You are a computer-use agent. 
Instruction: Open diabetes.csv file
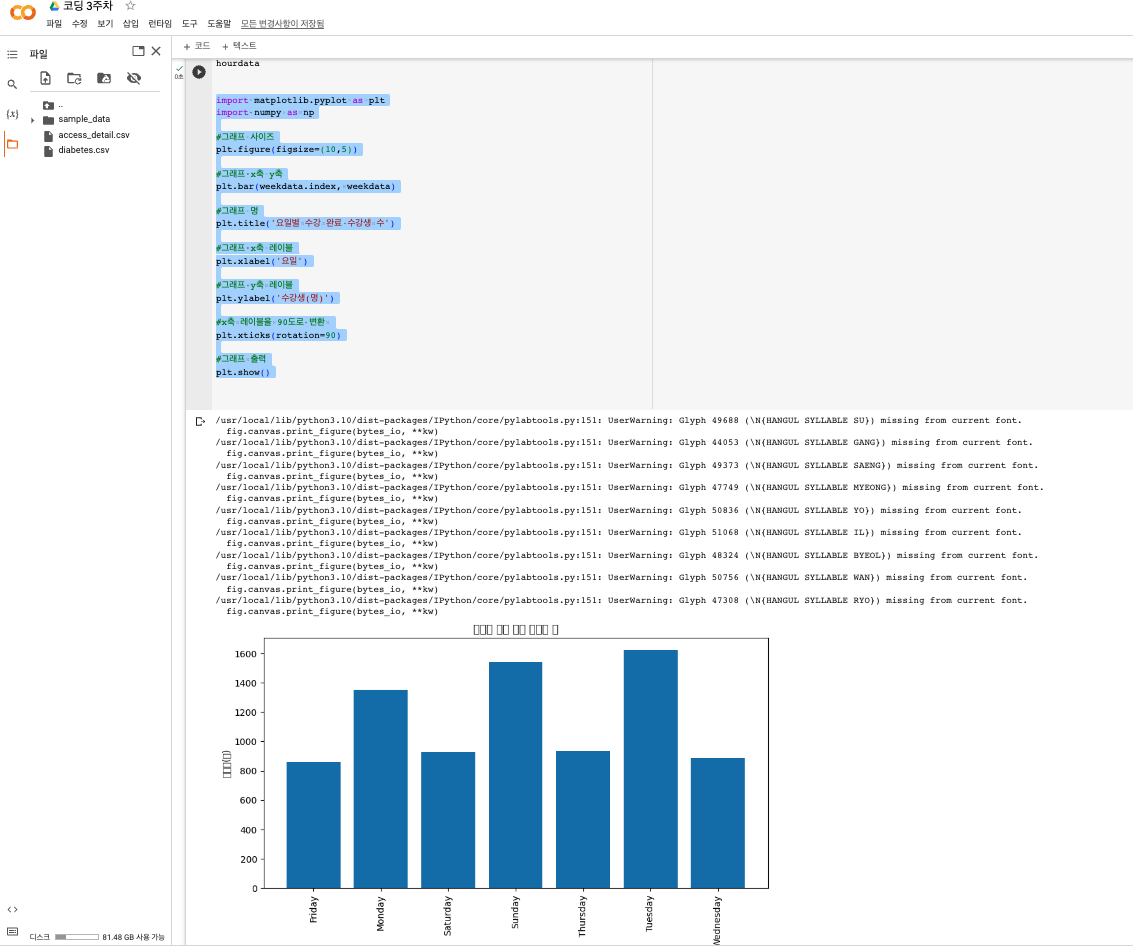pos(84,150)
